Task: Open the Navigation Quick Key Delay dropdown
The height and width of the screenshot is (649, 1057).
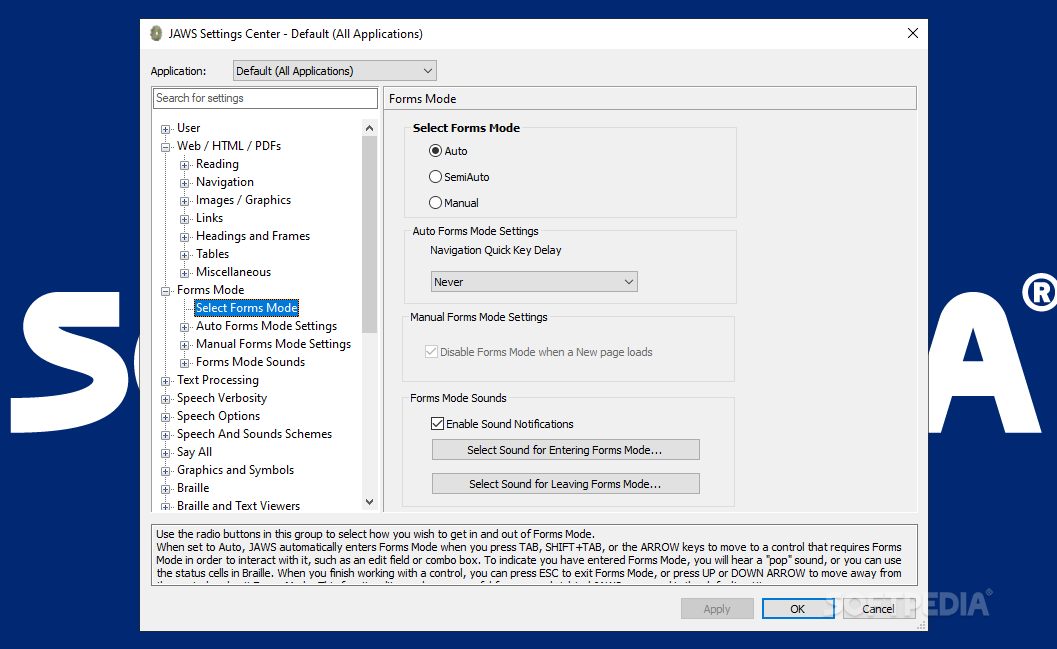Action: pos(534,282)
